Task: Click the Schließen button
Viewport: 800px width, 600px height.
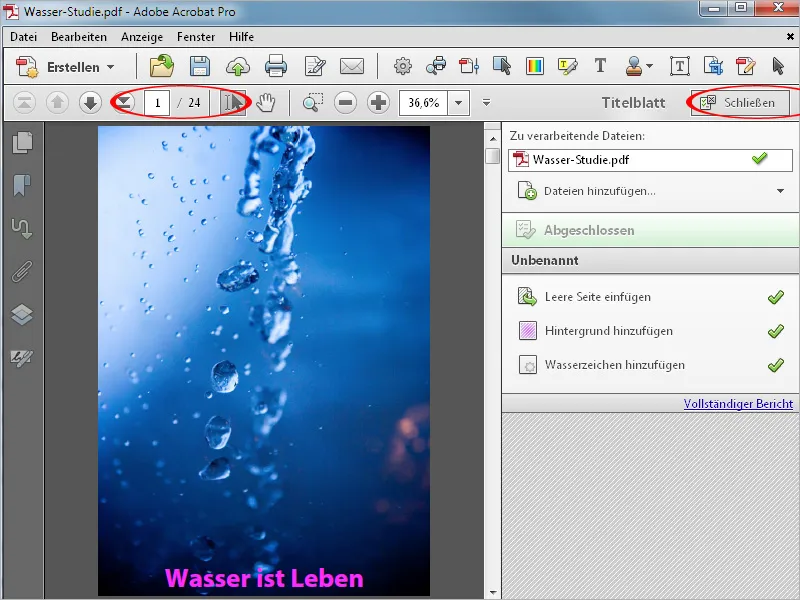Action: pos(740,103)
